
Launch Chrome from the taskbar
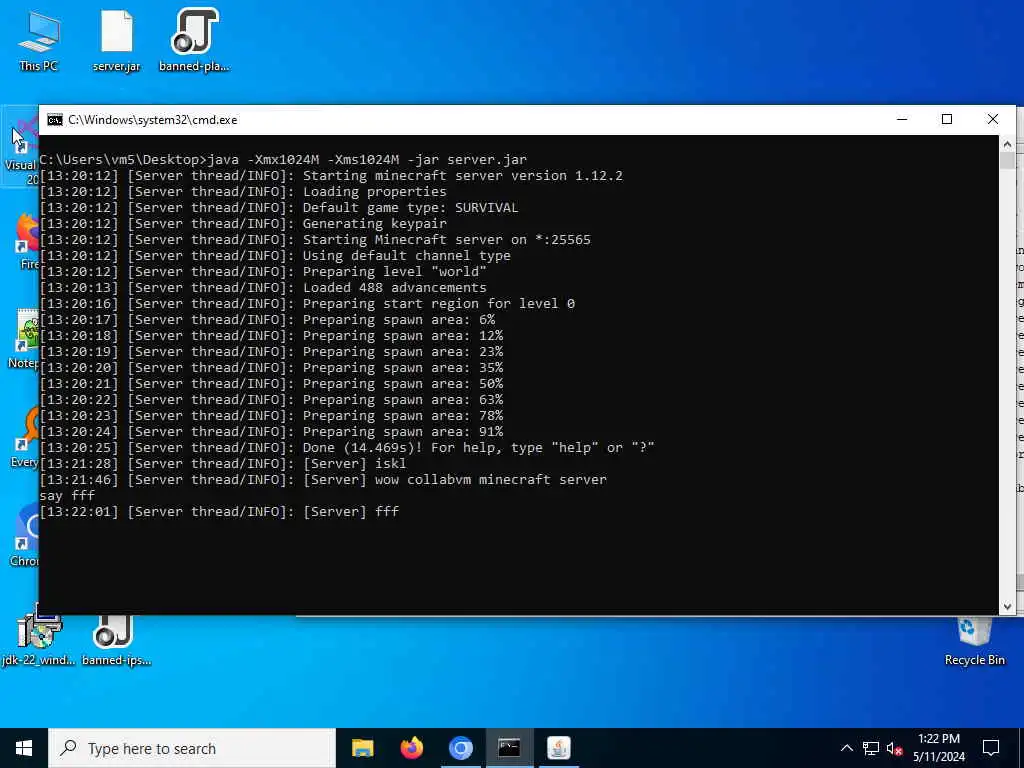pyautogui.click(x=460, y=748)
